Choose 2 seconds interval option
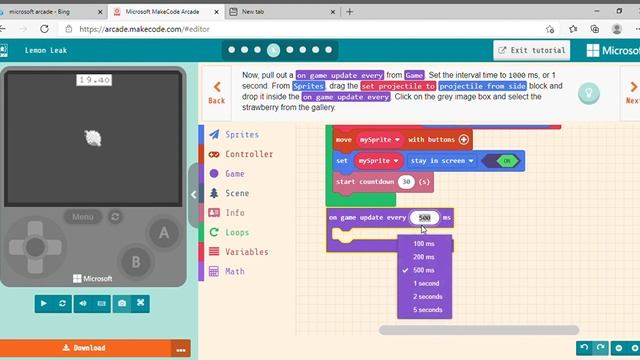This screenshot has width=640, height=360. pyautogui.click(x=424, y=297)
